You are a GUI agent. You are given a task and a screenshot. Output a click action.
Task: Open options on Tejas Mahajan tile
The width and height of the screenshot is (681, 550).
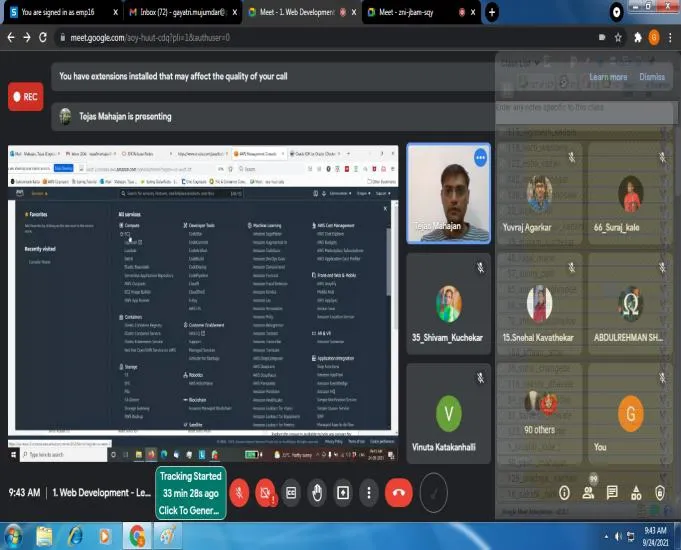tap(480, 157)
